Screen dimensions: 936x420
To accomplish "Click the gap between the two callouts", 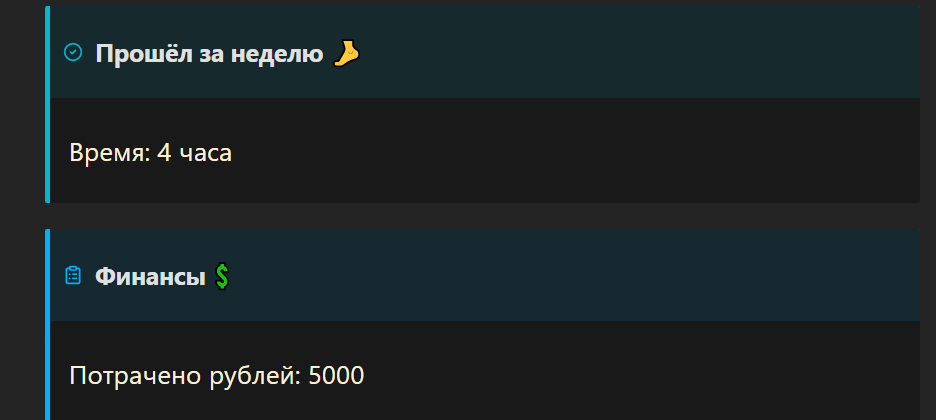I will [482, 216].
